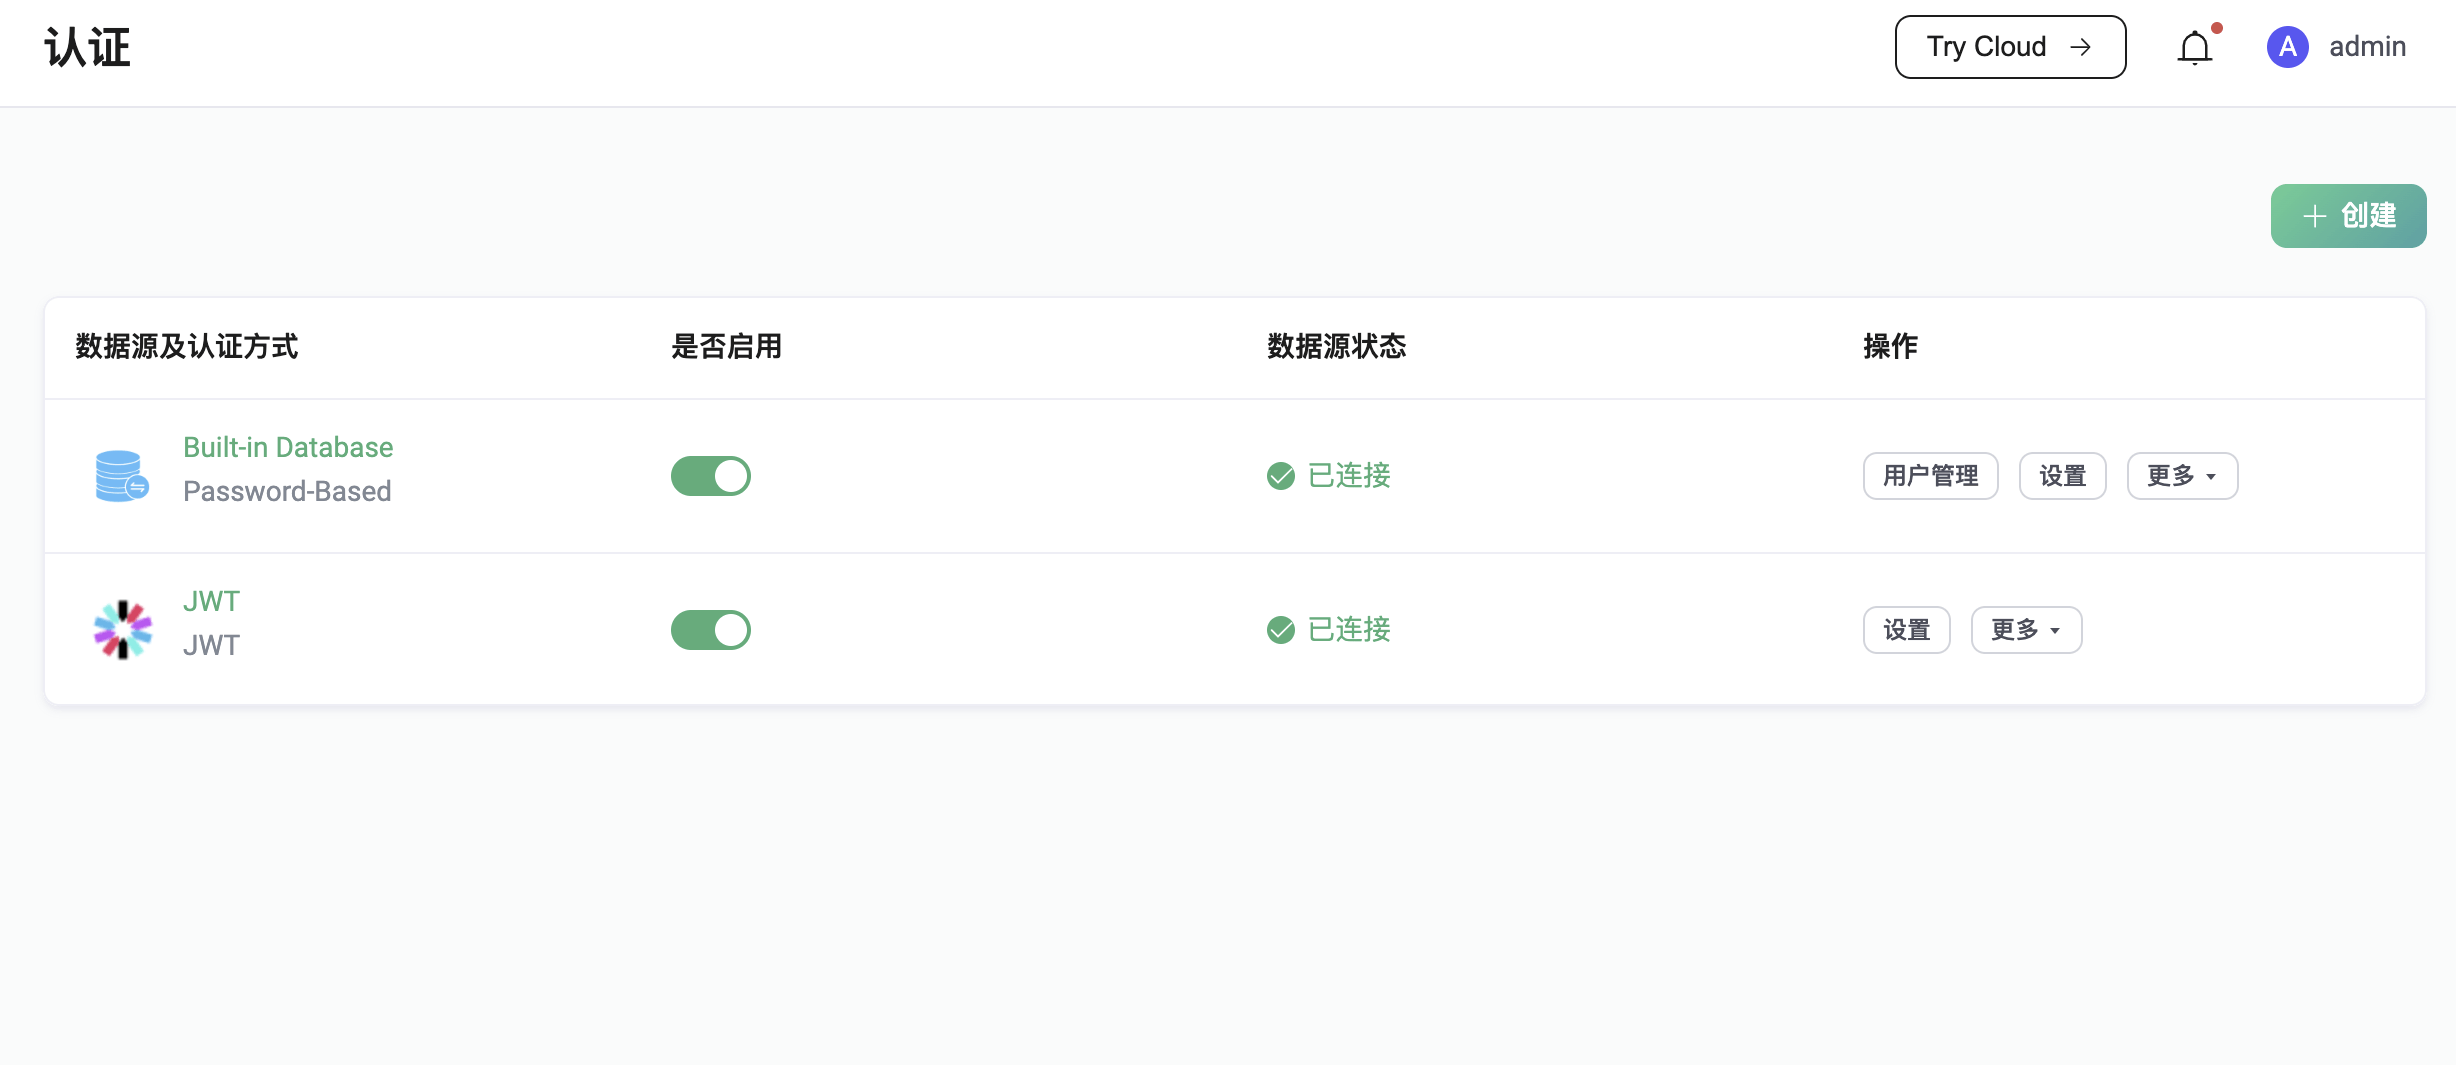Open 用户管理 for Built-in Database

pos(1929,476)
